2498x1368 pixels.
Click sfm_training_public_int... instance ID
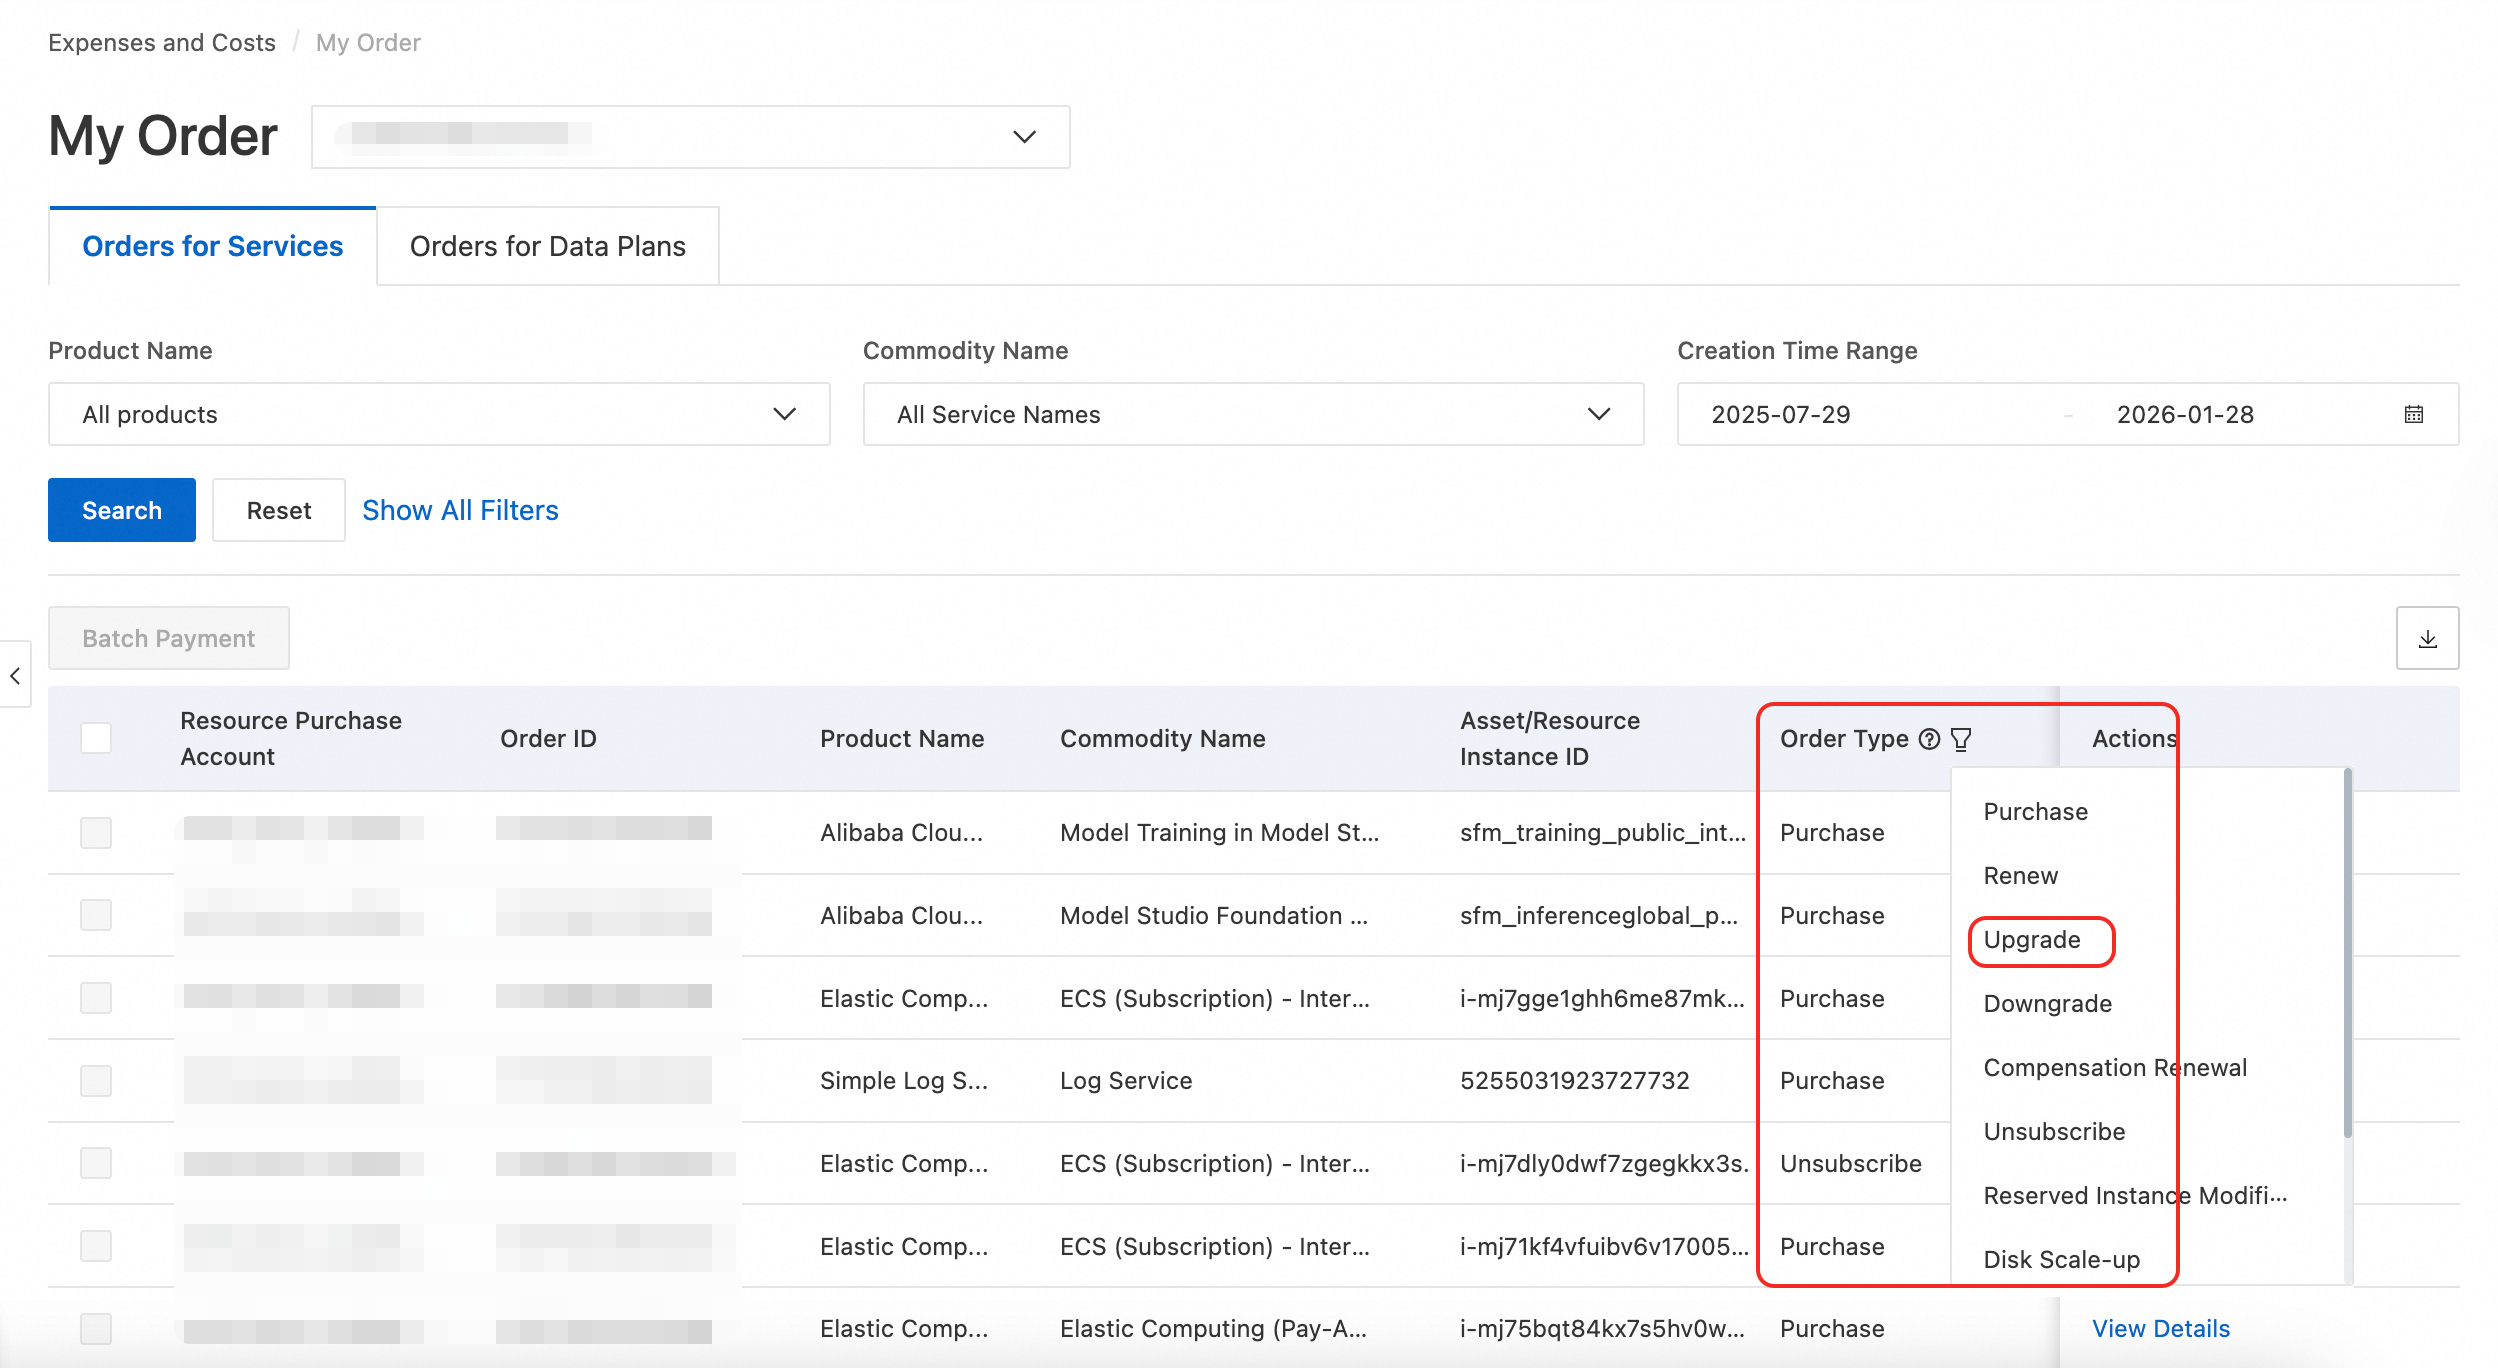pos(1603,832)
